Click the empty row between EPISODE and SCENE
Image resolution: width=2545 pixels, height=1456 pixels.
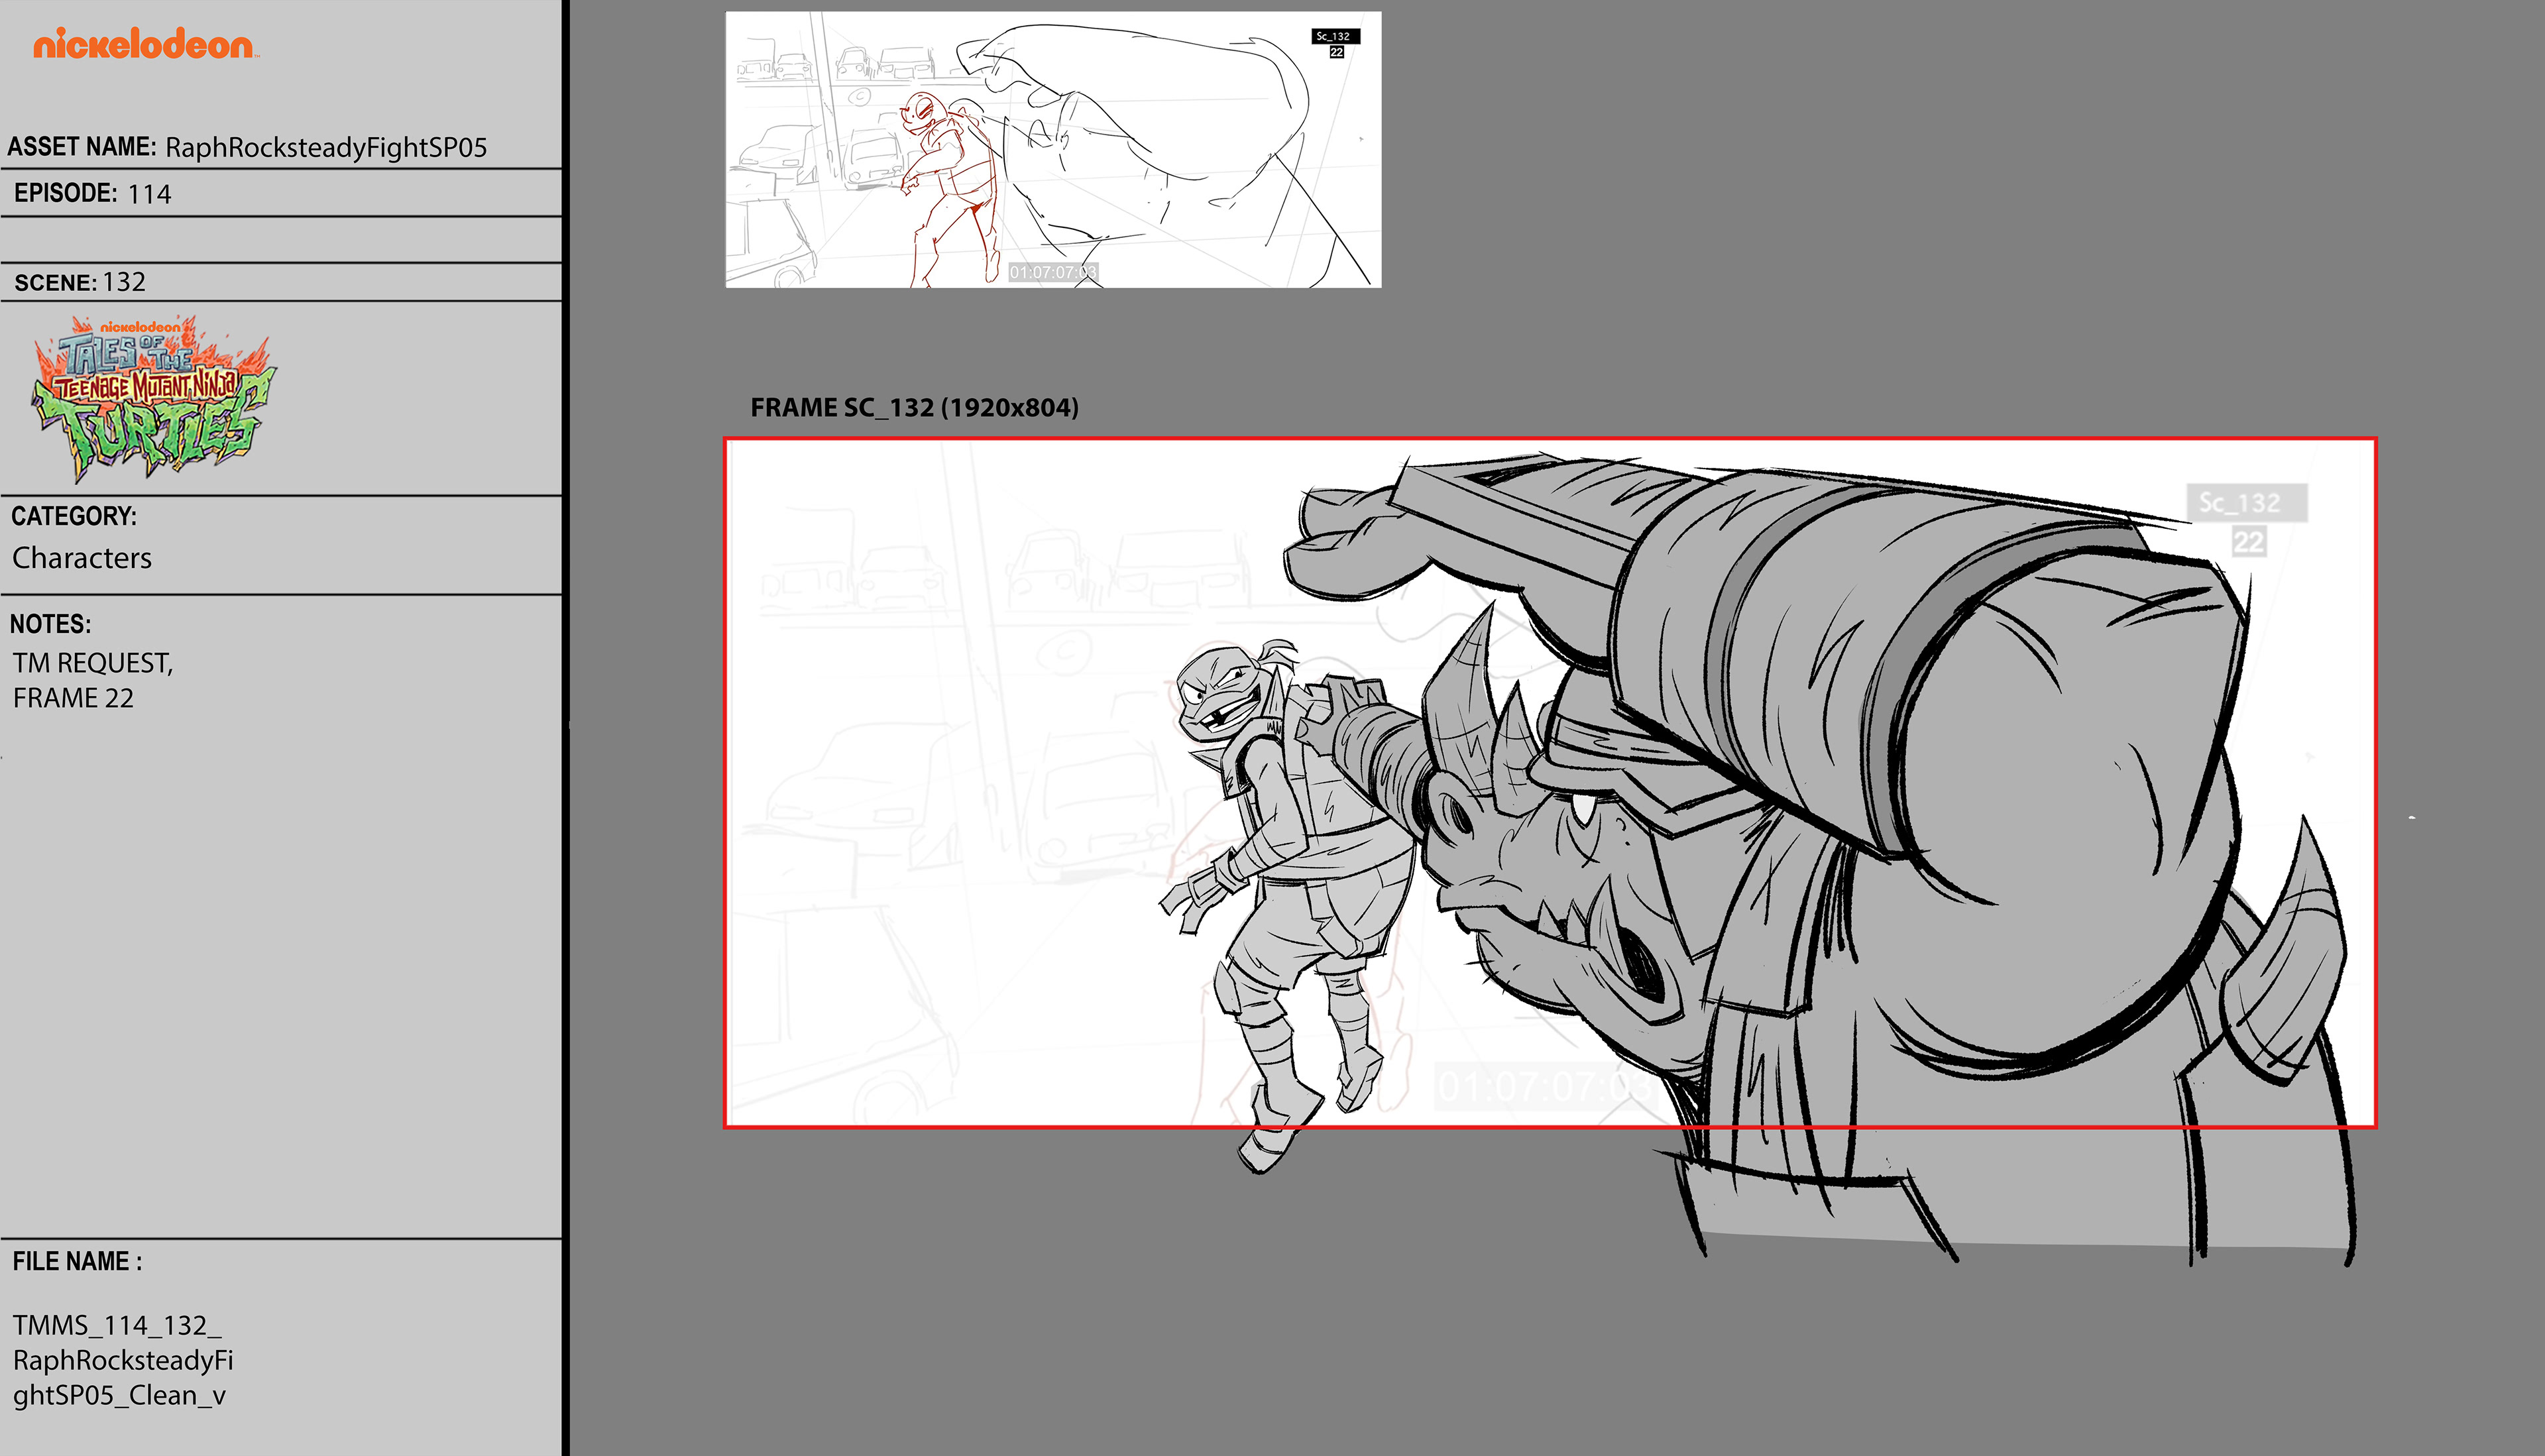click(280, 240)
